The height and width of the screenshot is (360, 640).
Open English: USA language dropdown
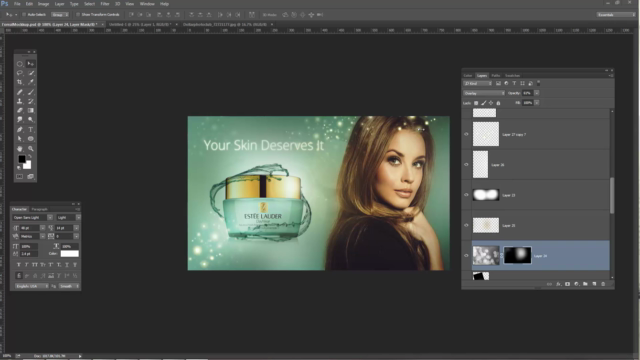[31, 286]
